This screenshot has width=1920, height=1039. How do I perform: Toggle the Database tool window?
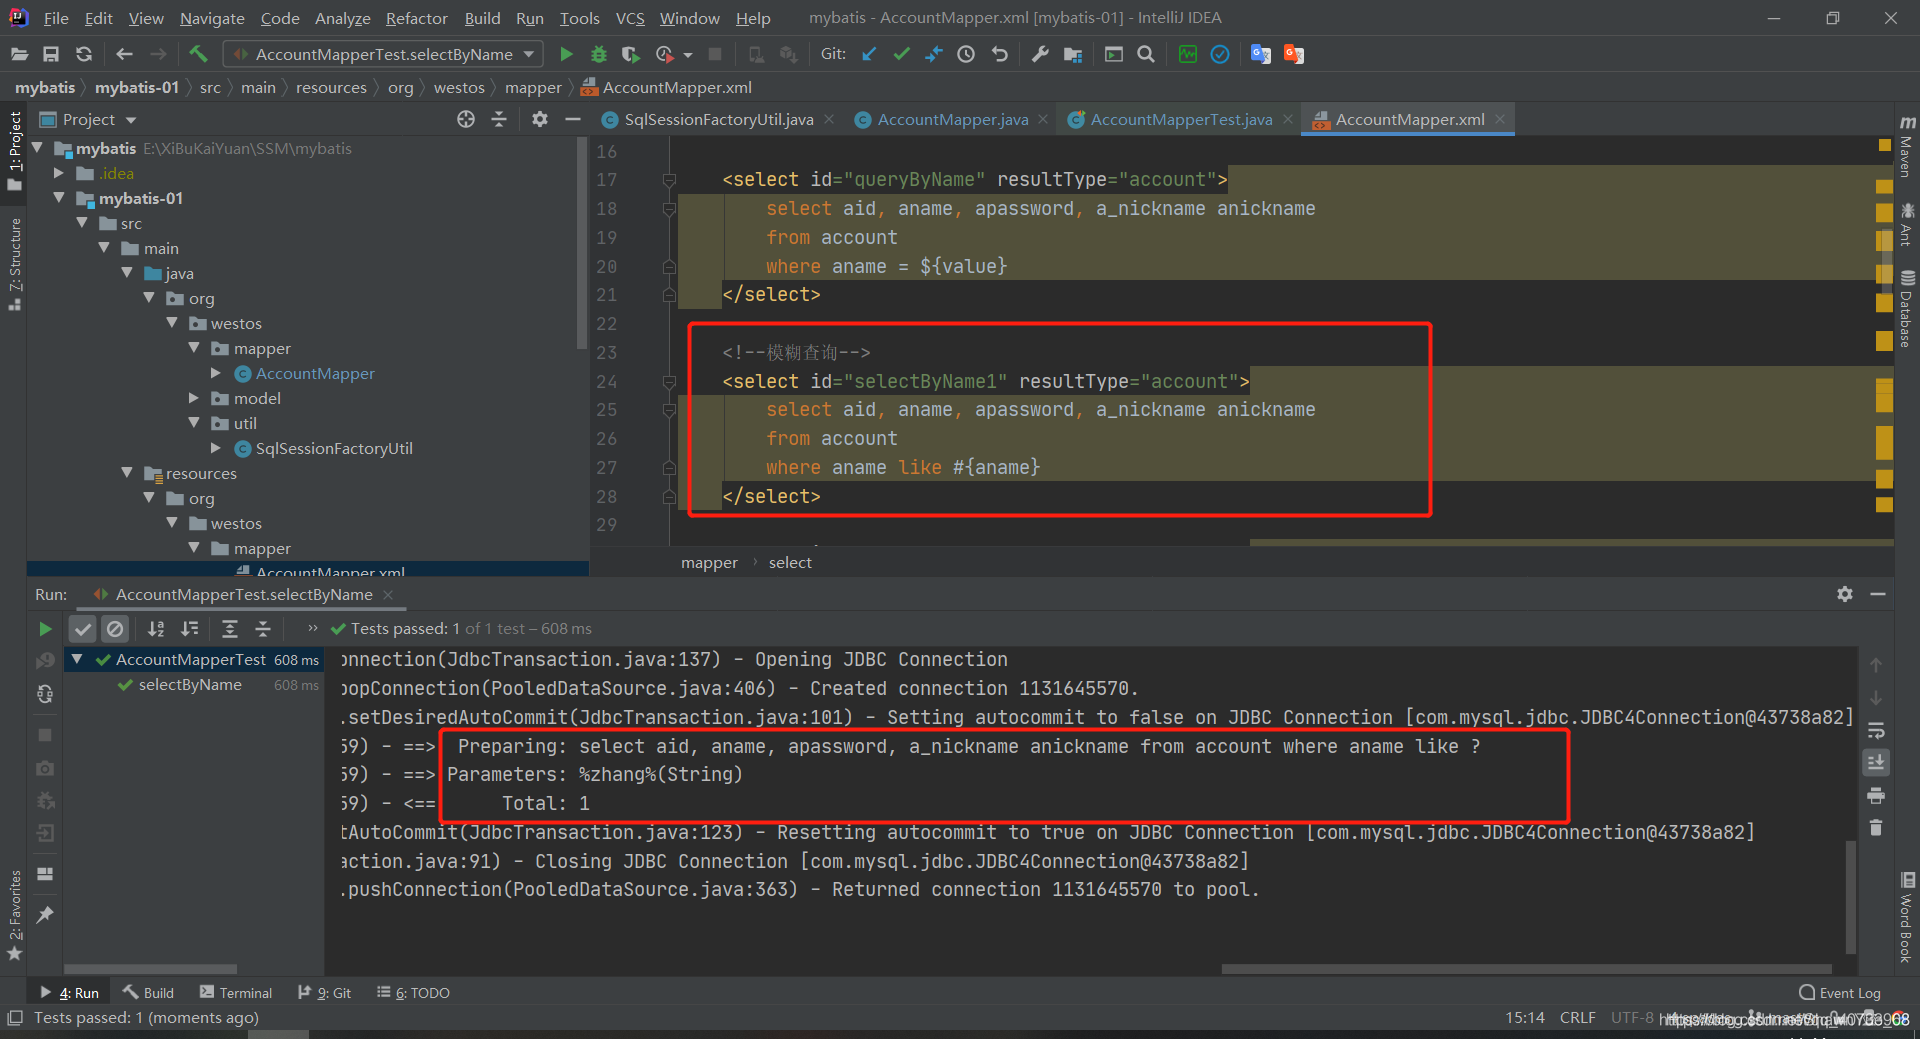pyautogui.click(x=1906, y=308)
